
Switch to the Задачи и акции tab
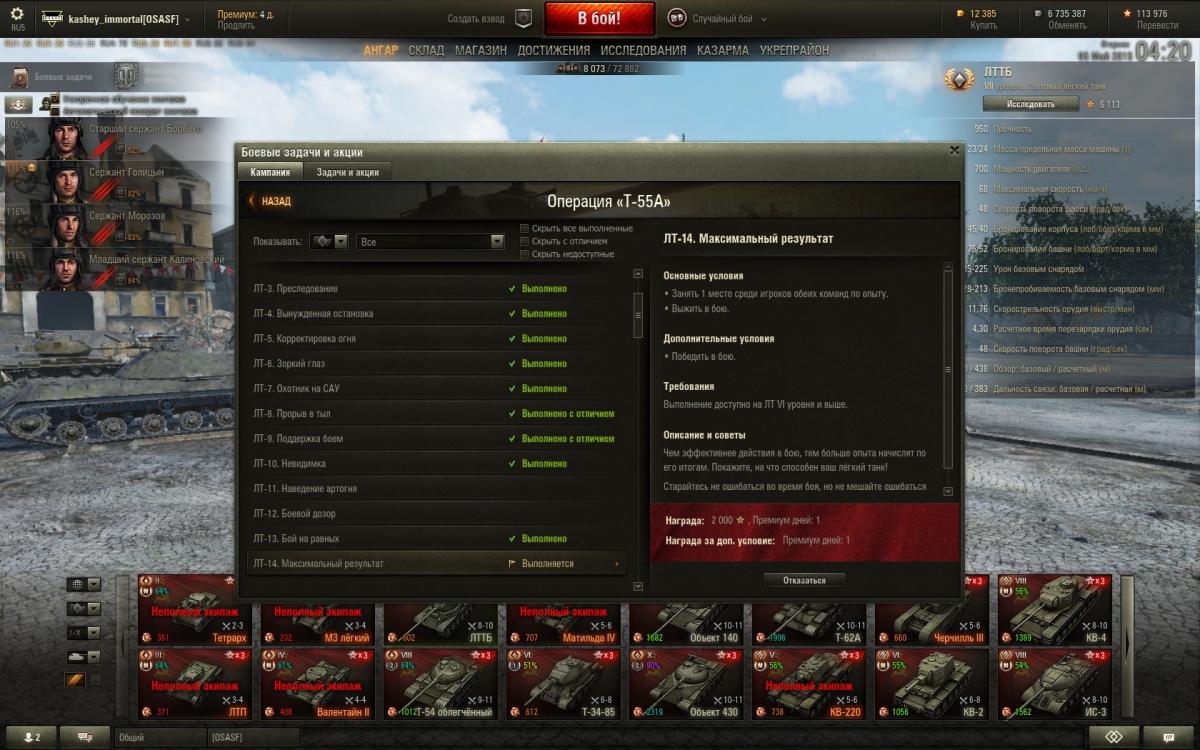(347, 172)
